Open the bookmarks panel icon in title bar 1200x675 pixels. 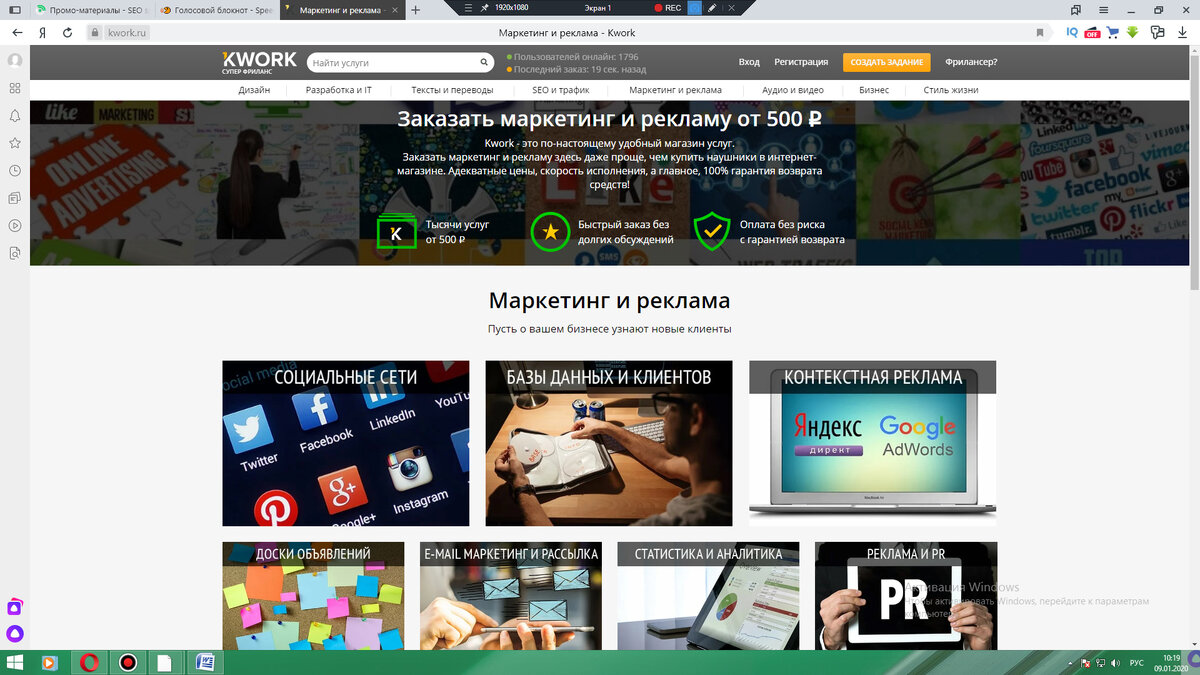[x=1076, y=9]
